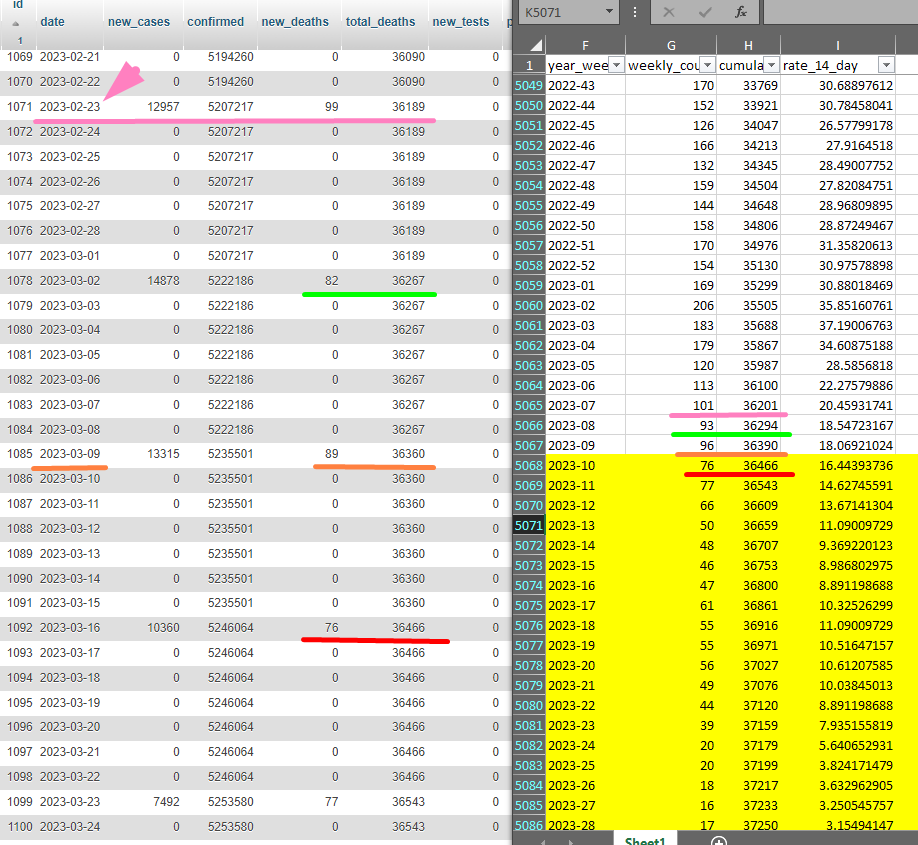Click the 10360 new_cases value in database table
The width and height of the screenshot is (918, 845).
coord(163,628)
